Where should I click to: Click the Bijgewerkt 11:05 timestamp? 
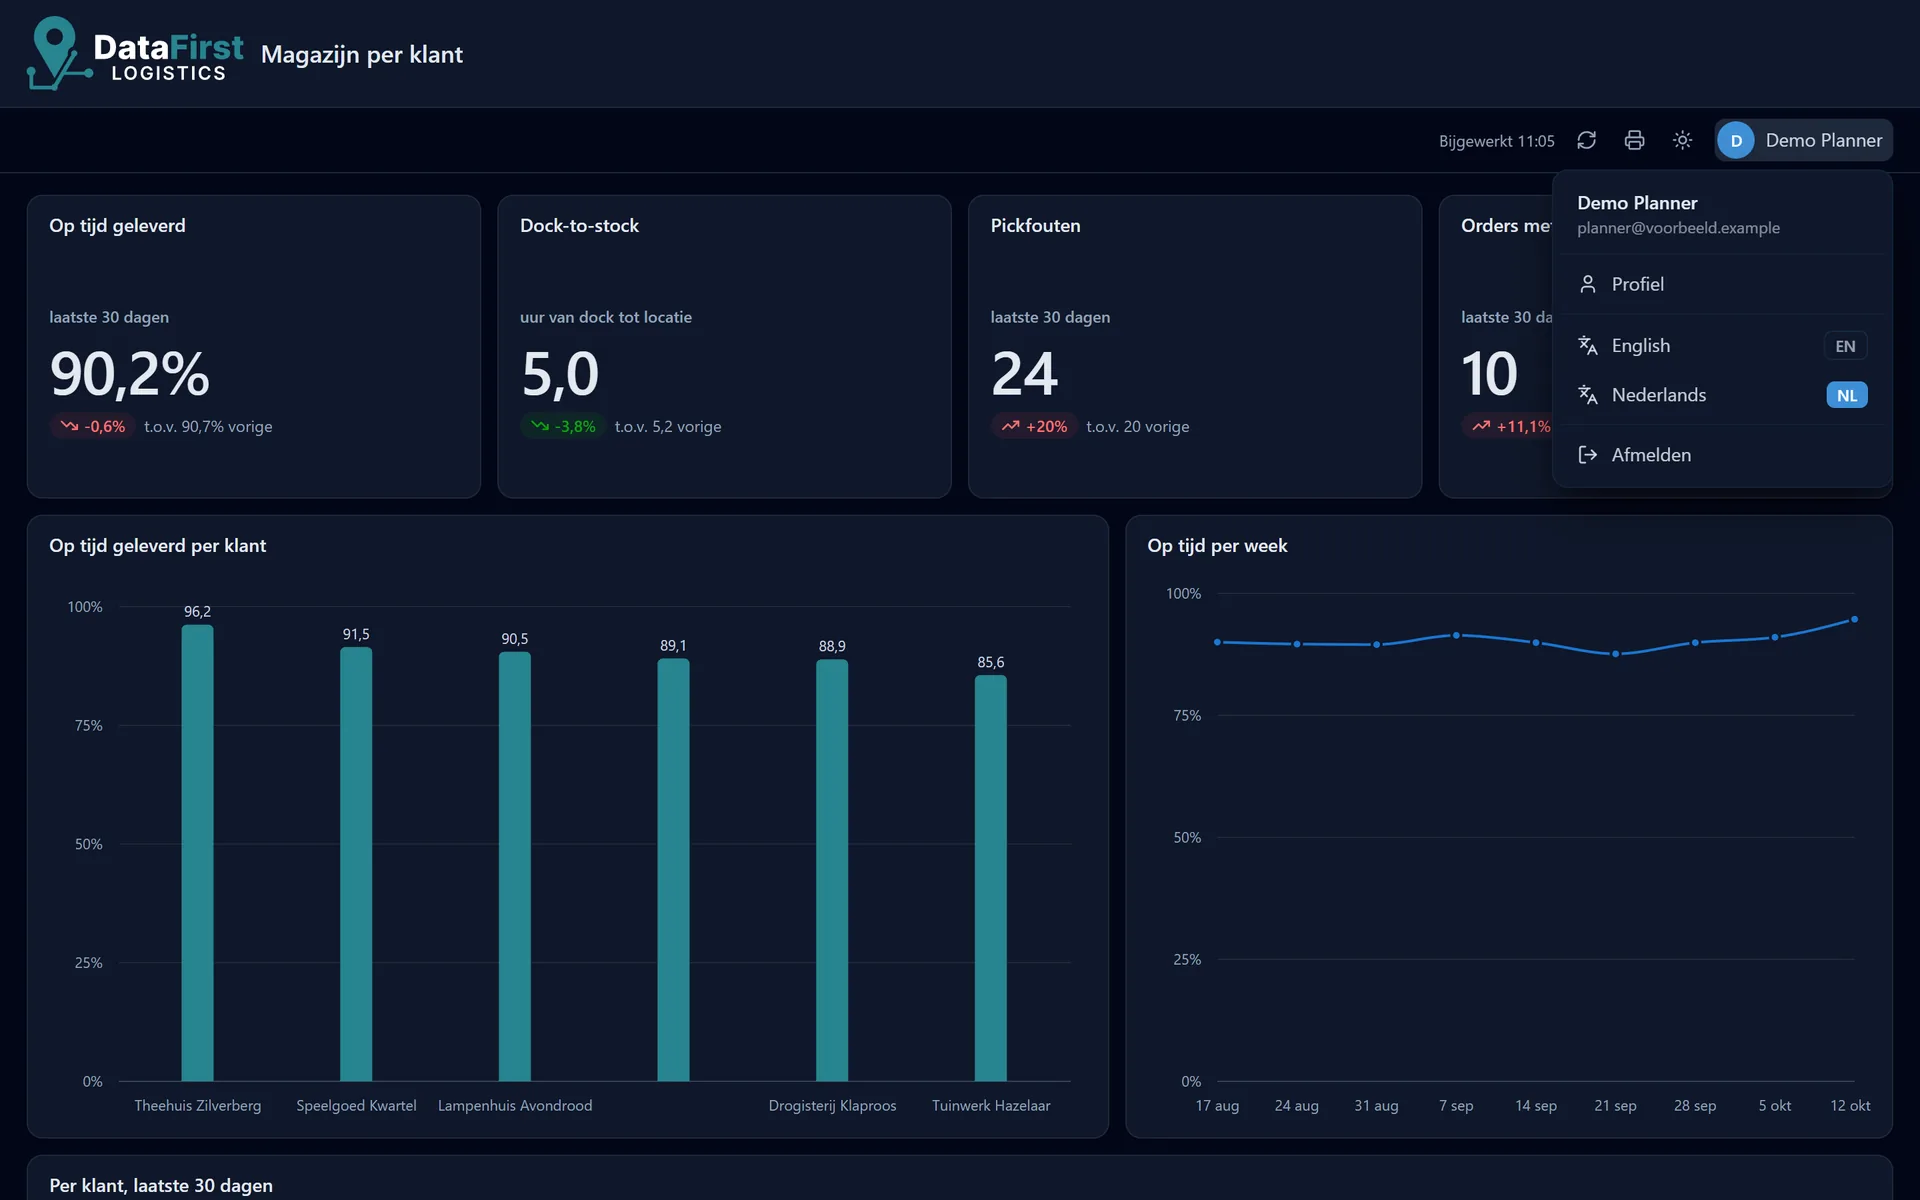(1496, 141)
